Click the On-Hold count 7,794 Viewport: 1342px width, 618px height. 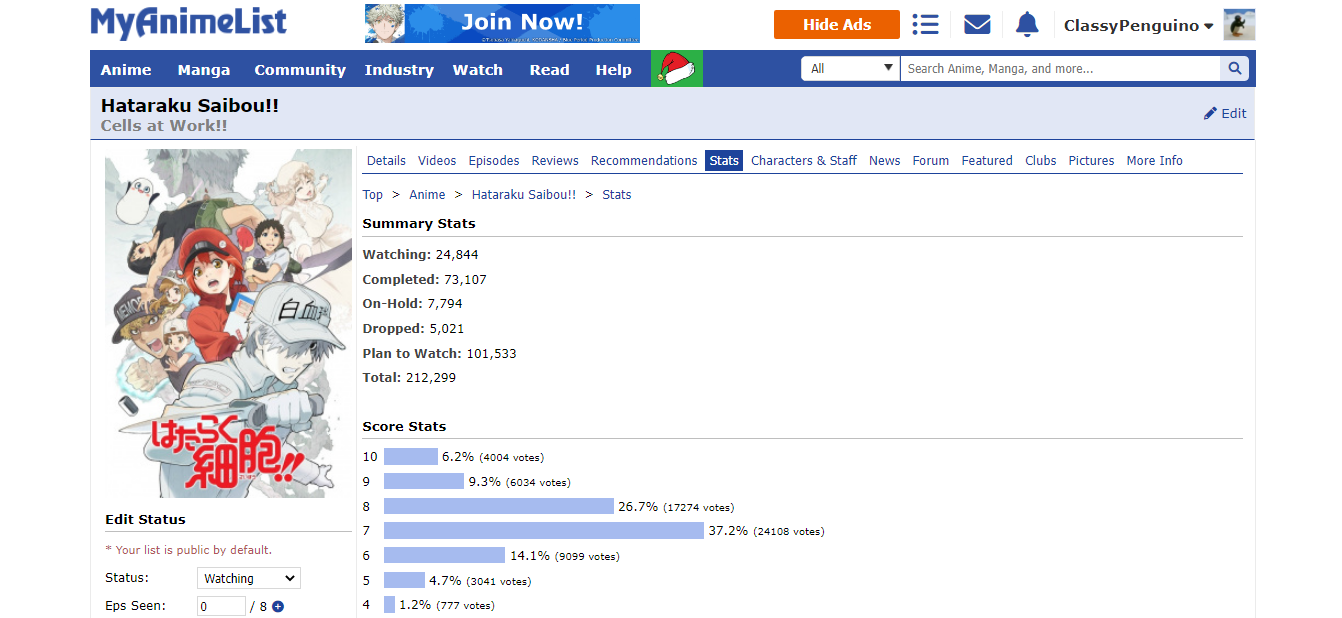445,304
